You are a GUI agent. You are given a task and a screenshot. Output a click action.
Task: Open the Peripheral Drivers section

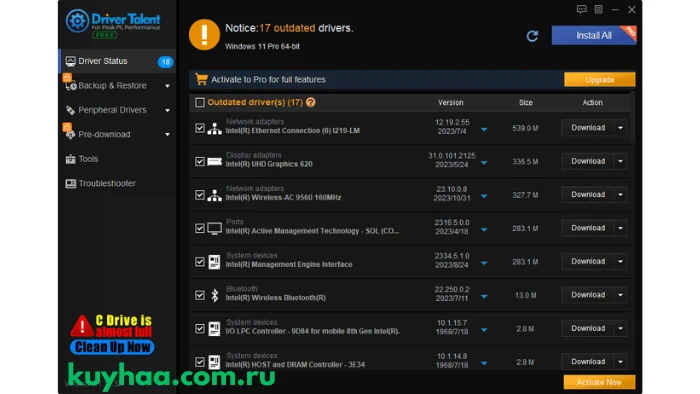pyautogui.click(x=118, y=110)
